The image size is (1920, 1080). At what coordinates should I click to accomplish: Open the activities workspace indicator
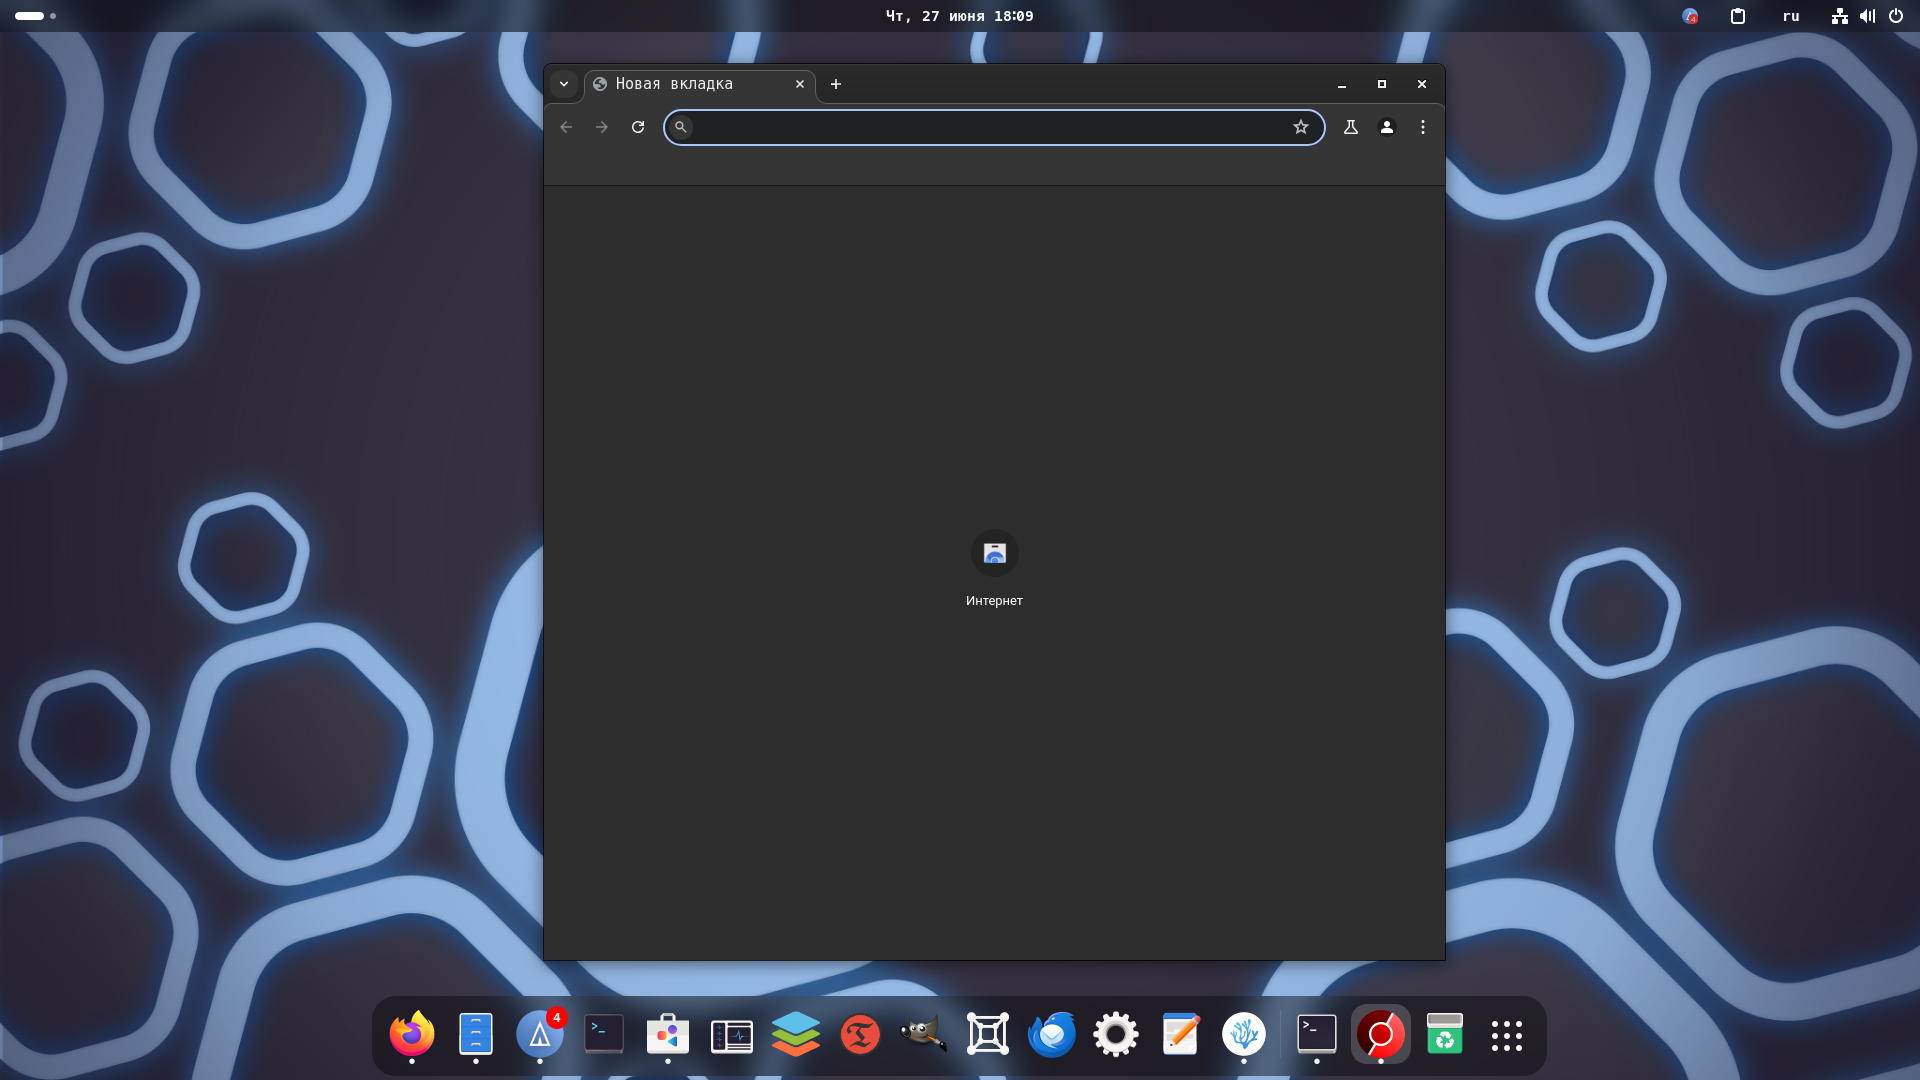point(36,16)
